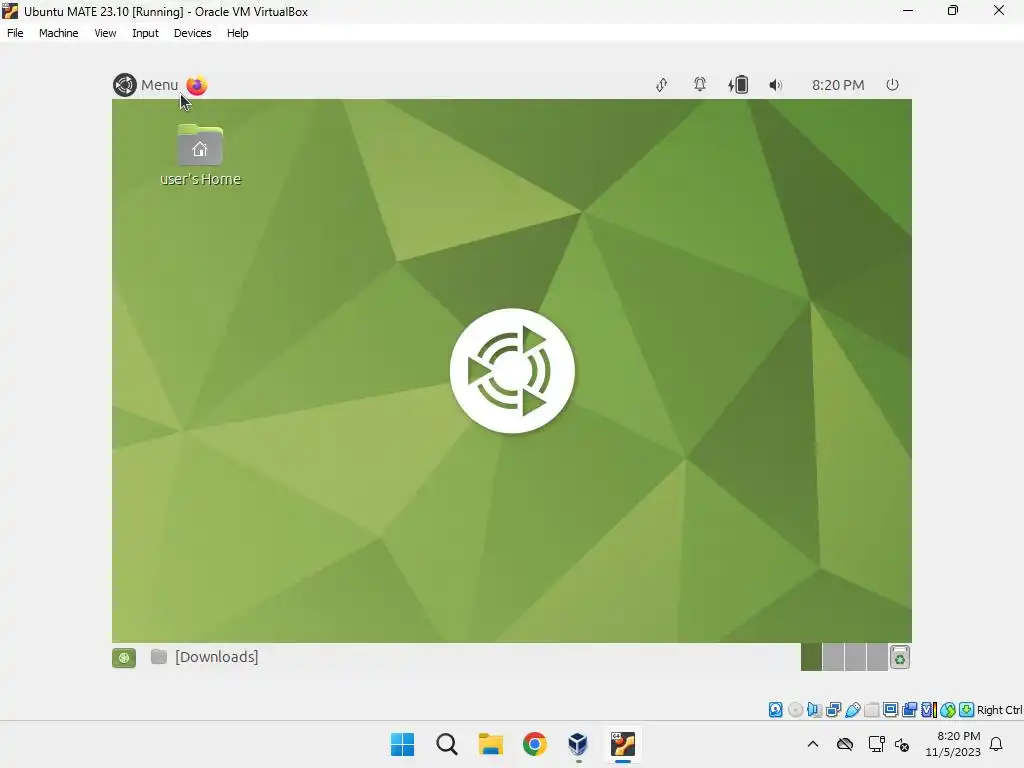Screen dimensions: 1024x768
Task: Open the Windows taskbar date and time
Action: pyautogui.click(x=953, y=744)
